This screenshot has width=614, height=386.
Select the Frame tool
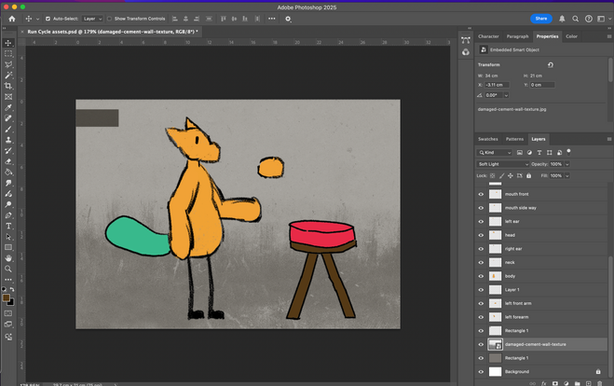click(8, 97)
